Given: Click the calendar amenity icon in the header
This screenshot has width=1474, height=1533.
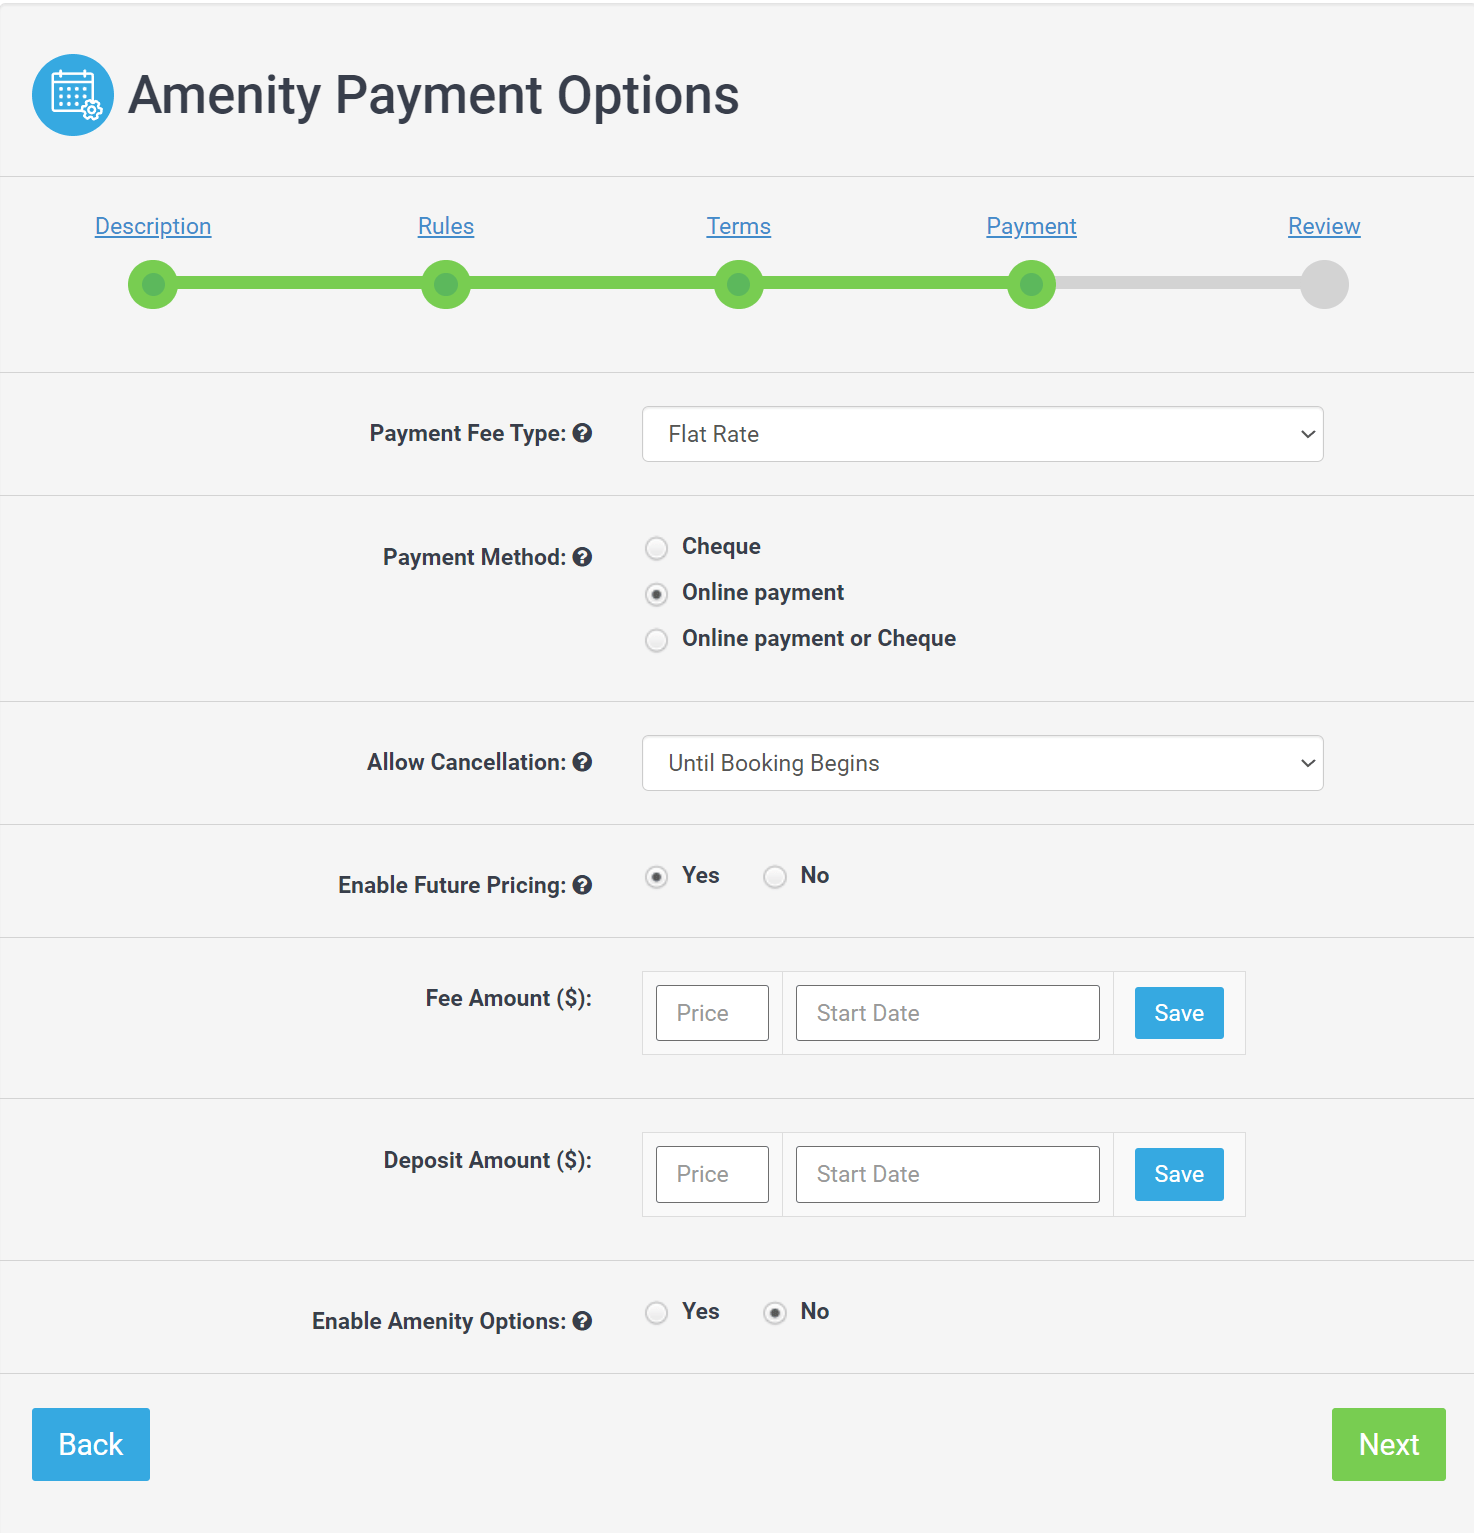Looking at the screenshot, I should tap(72, 95).
